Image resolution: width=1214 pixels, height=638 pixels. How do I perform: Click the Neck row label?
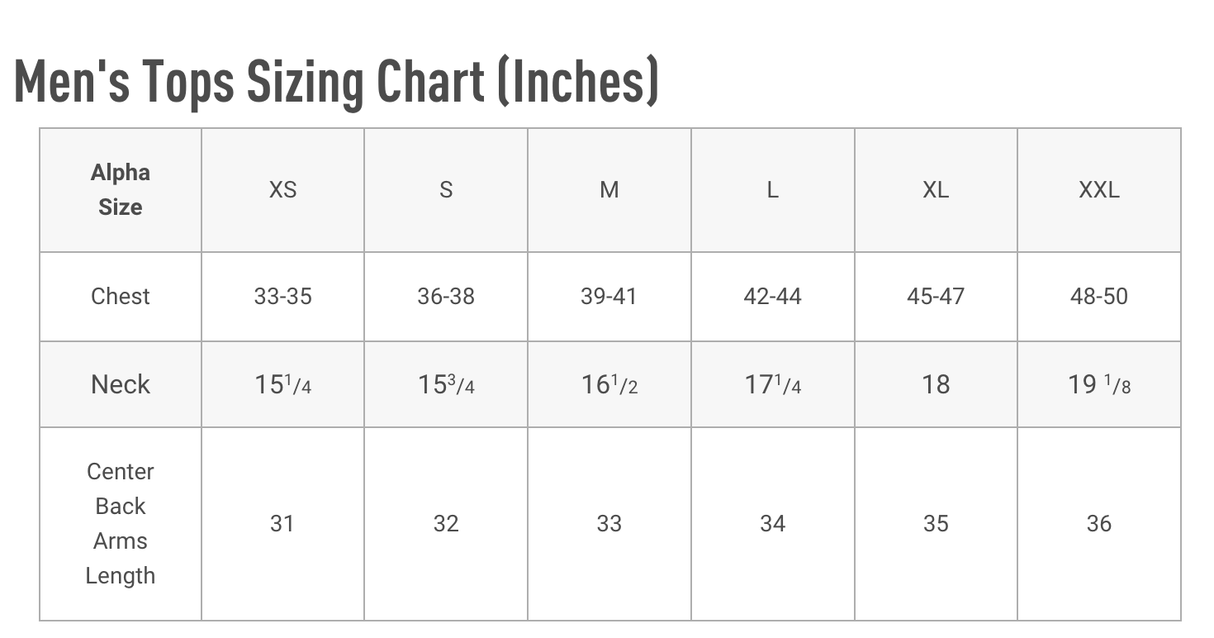click(120, 384)
